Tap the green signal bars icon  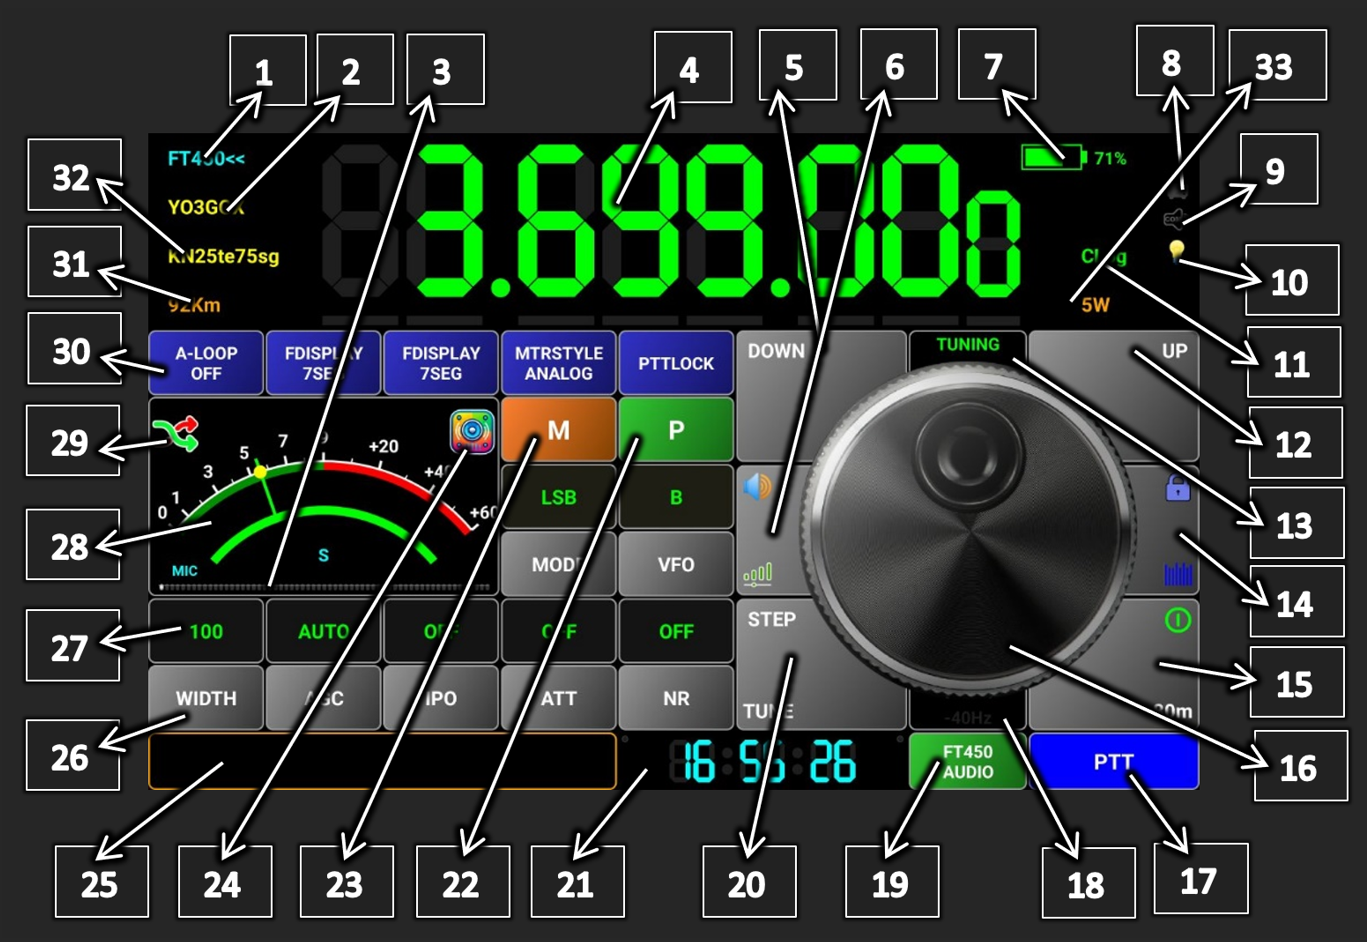pos(758,574)
